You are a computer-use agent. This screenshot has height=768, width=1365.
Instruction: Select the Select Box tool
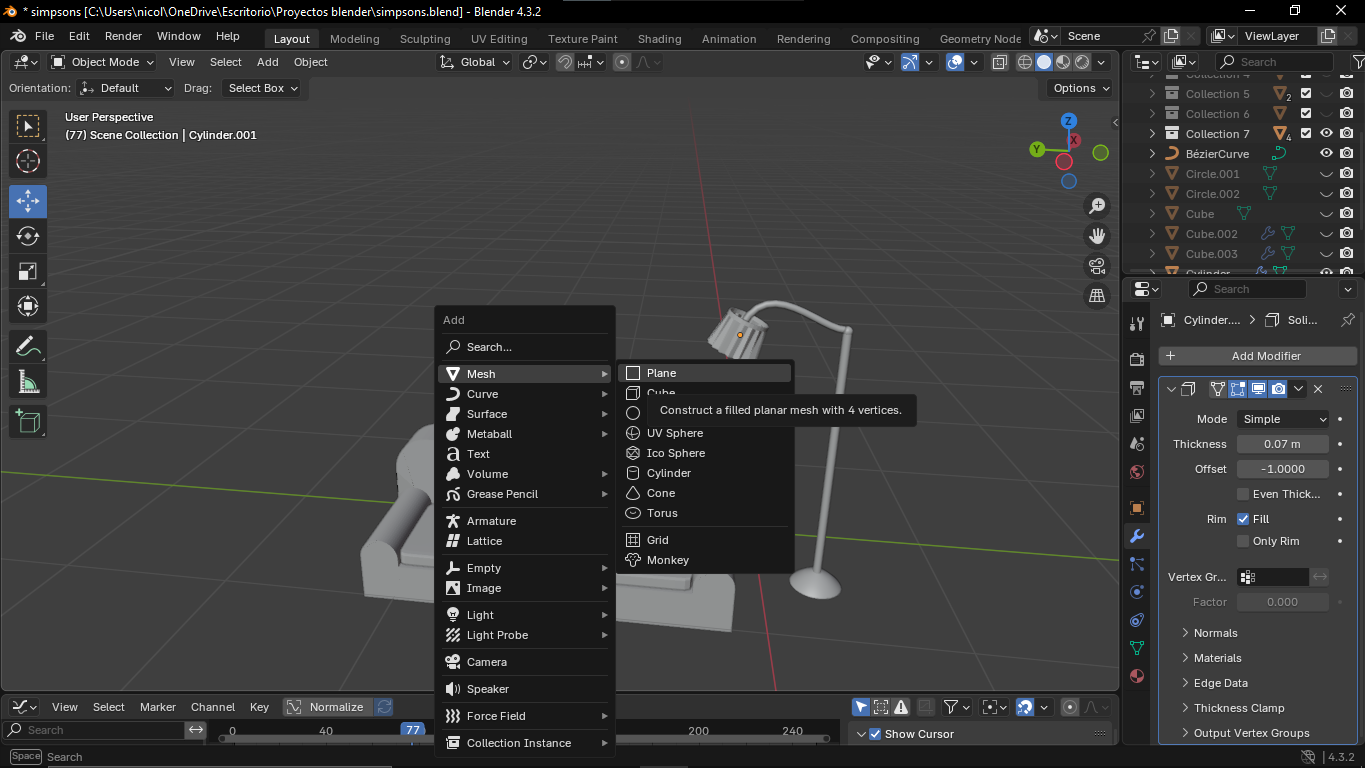(x=28, y=126)
